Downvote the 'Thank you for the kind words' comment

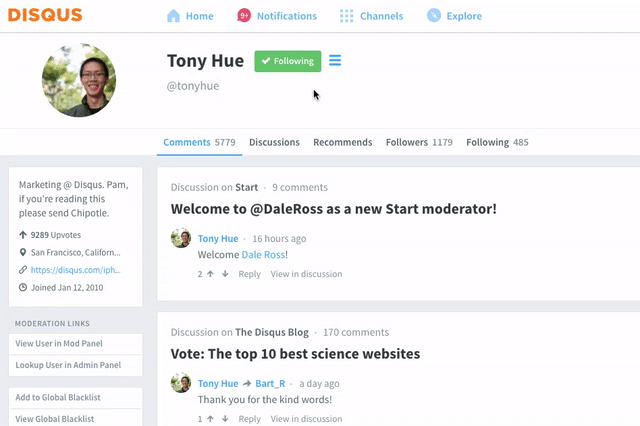tap(225, 419)
